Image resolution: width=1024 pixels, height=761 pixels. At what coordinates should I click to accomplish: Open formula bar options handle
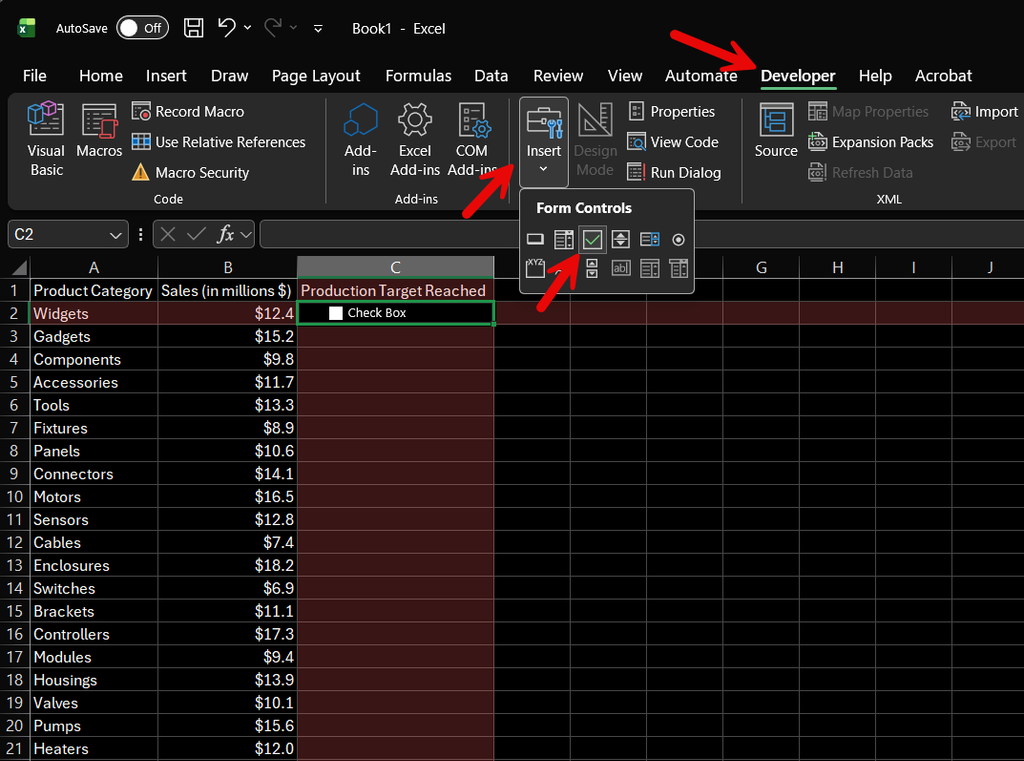coord(141,235)
